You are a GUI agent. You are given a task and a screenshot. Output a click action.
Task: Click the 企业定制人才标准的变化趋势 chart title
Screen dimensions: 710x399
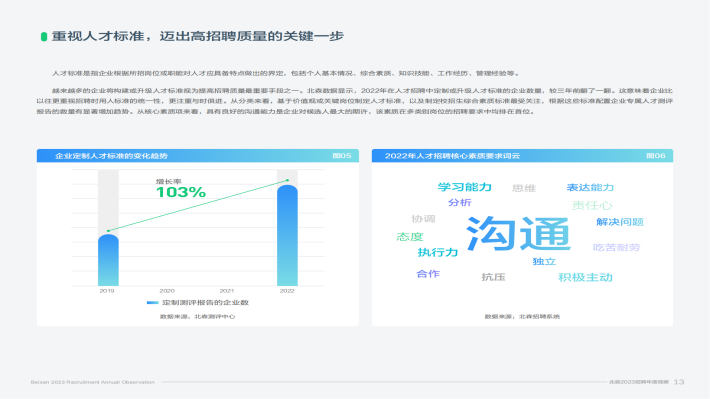pyautogui.click(x=111, y=156)
